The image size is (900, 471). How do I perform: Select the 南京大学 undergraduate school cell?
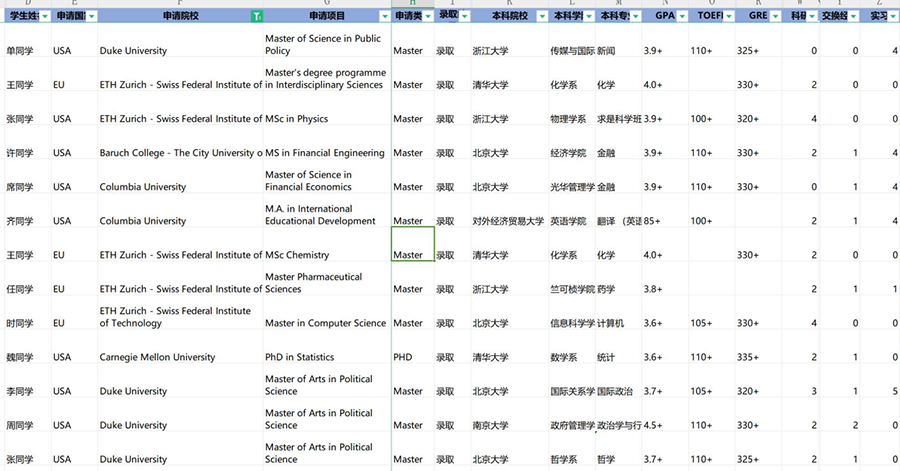490,425
